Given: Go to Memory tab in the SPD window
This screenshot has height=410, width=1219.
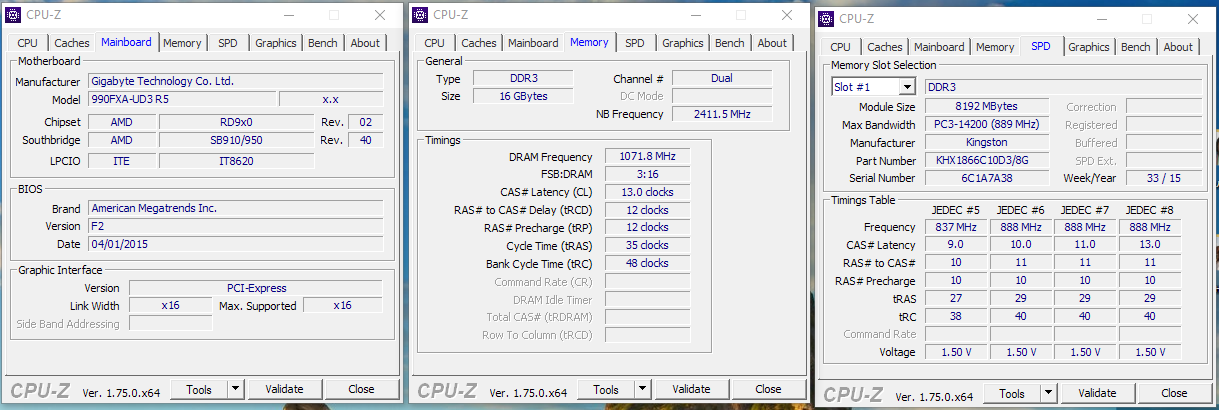Looking at the screenshot, I should [x=995, y=47].
